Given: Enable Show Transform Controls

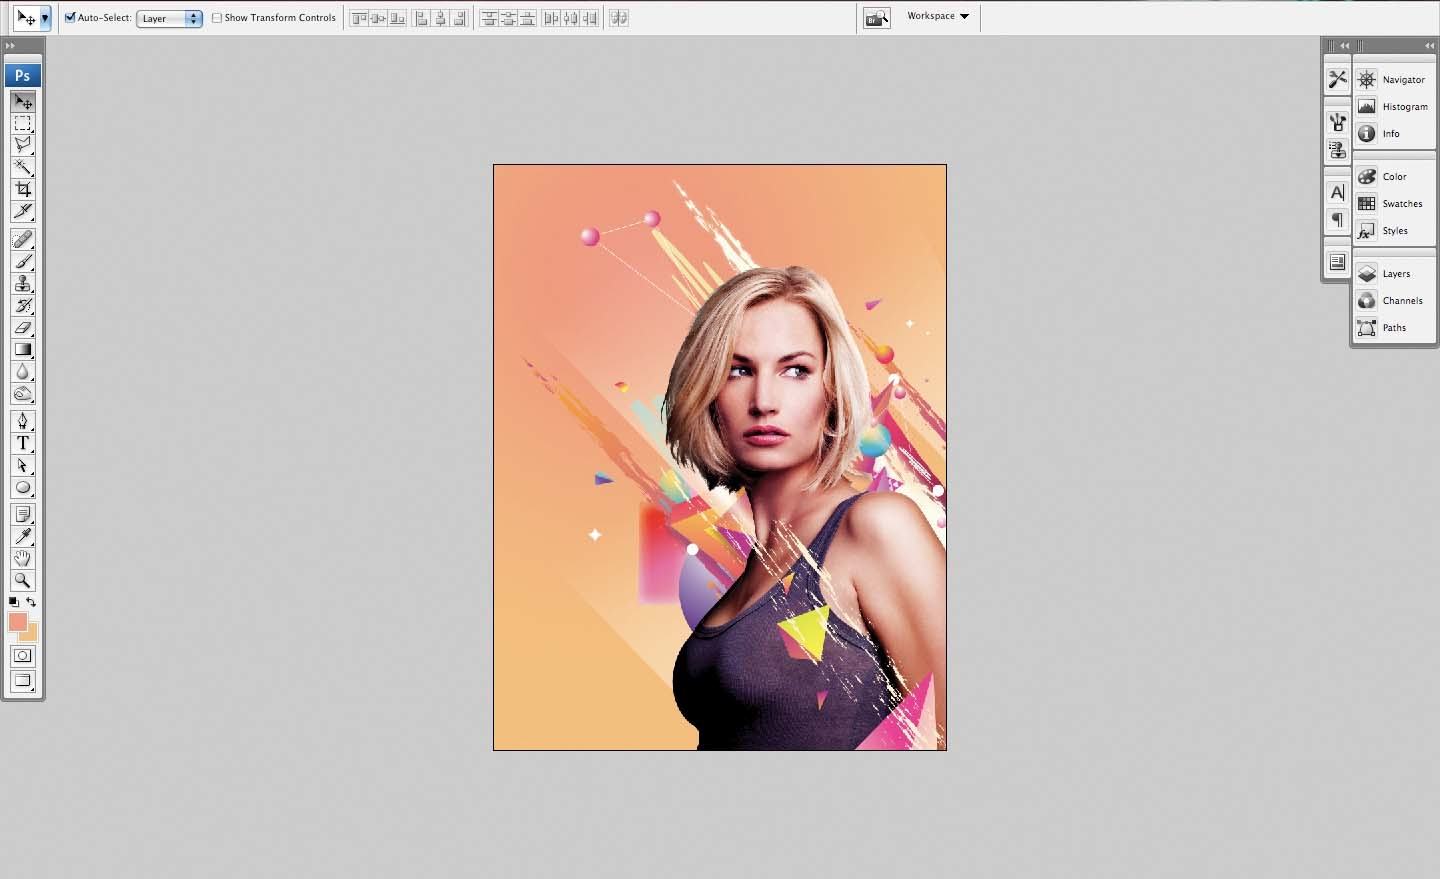Looking at the screenshot, I should pos(217,18).
